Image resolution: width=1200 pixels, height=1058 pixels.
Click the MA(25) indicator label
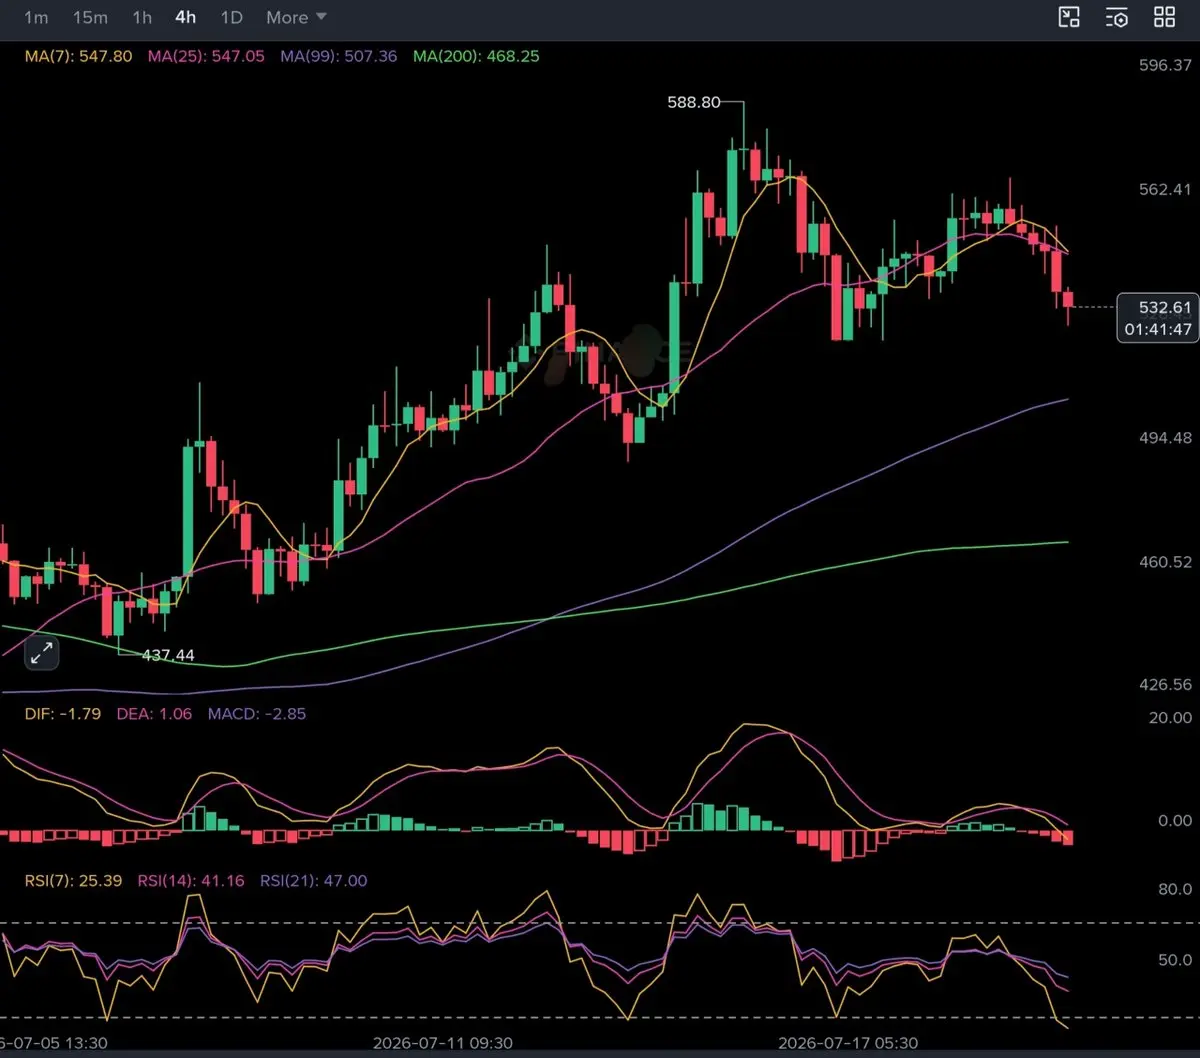click(206, 56)
